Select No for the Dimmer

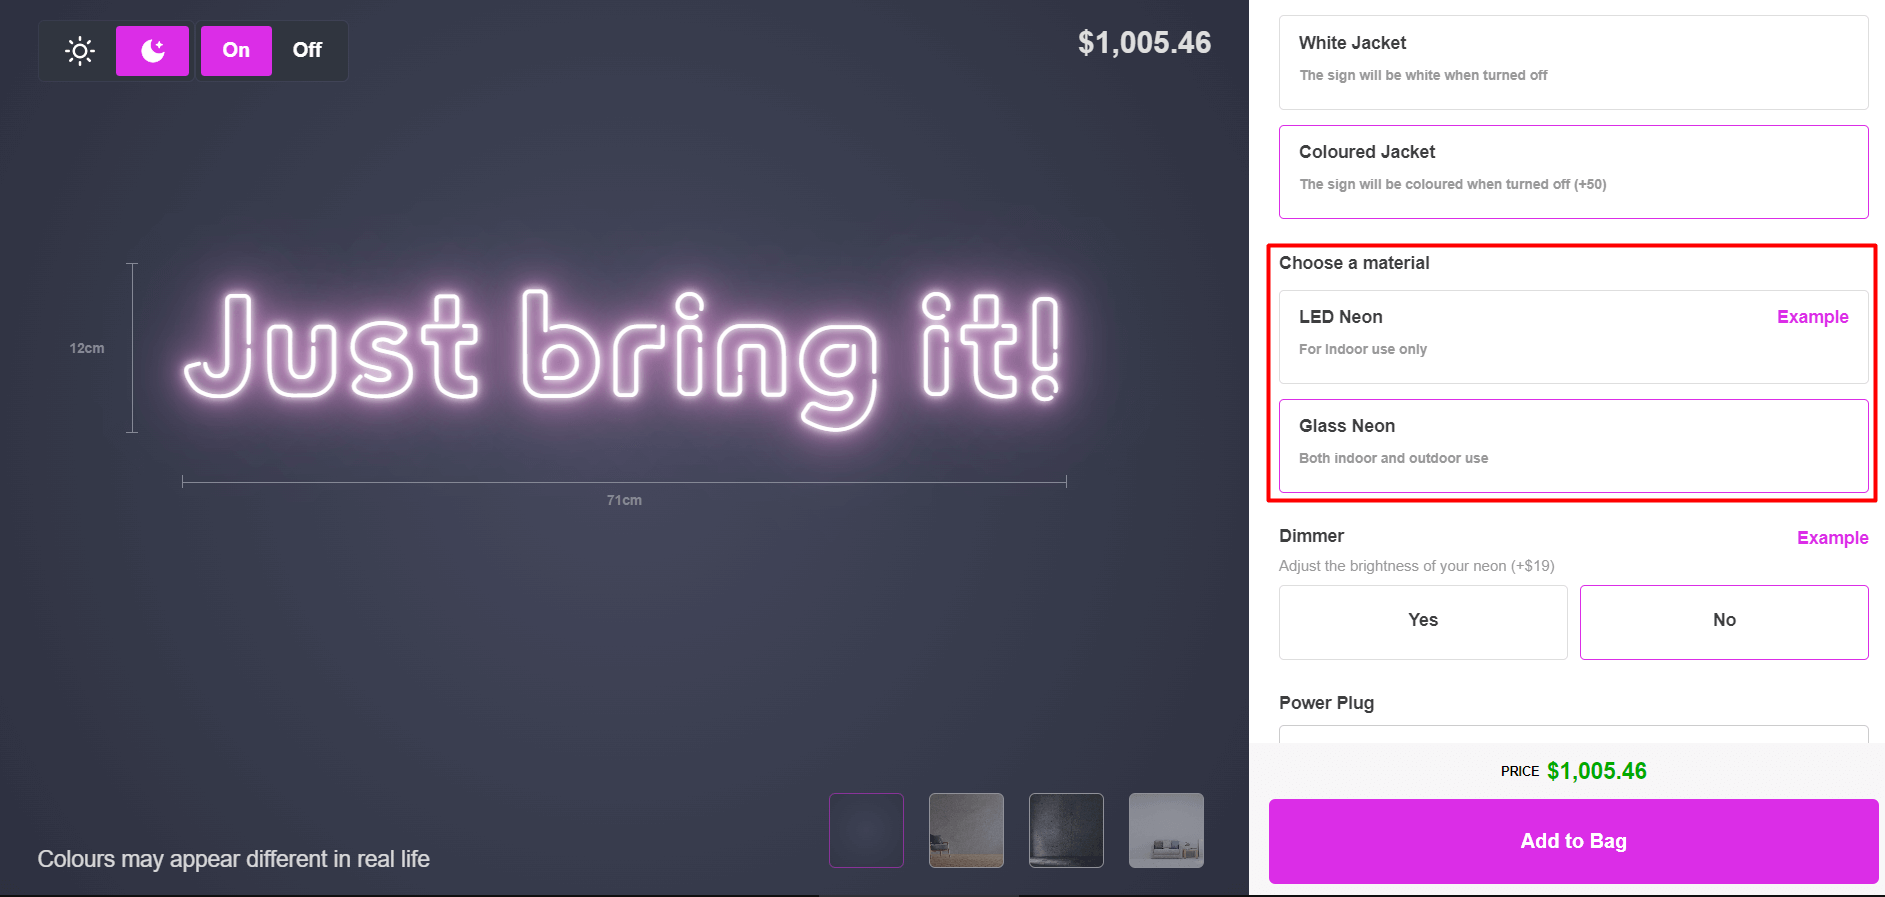click(x=1723, y=621)
